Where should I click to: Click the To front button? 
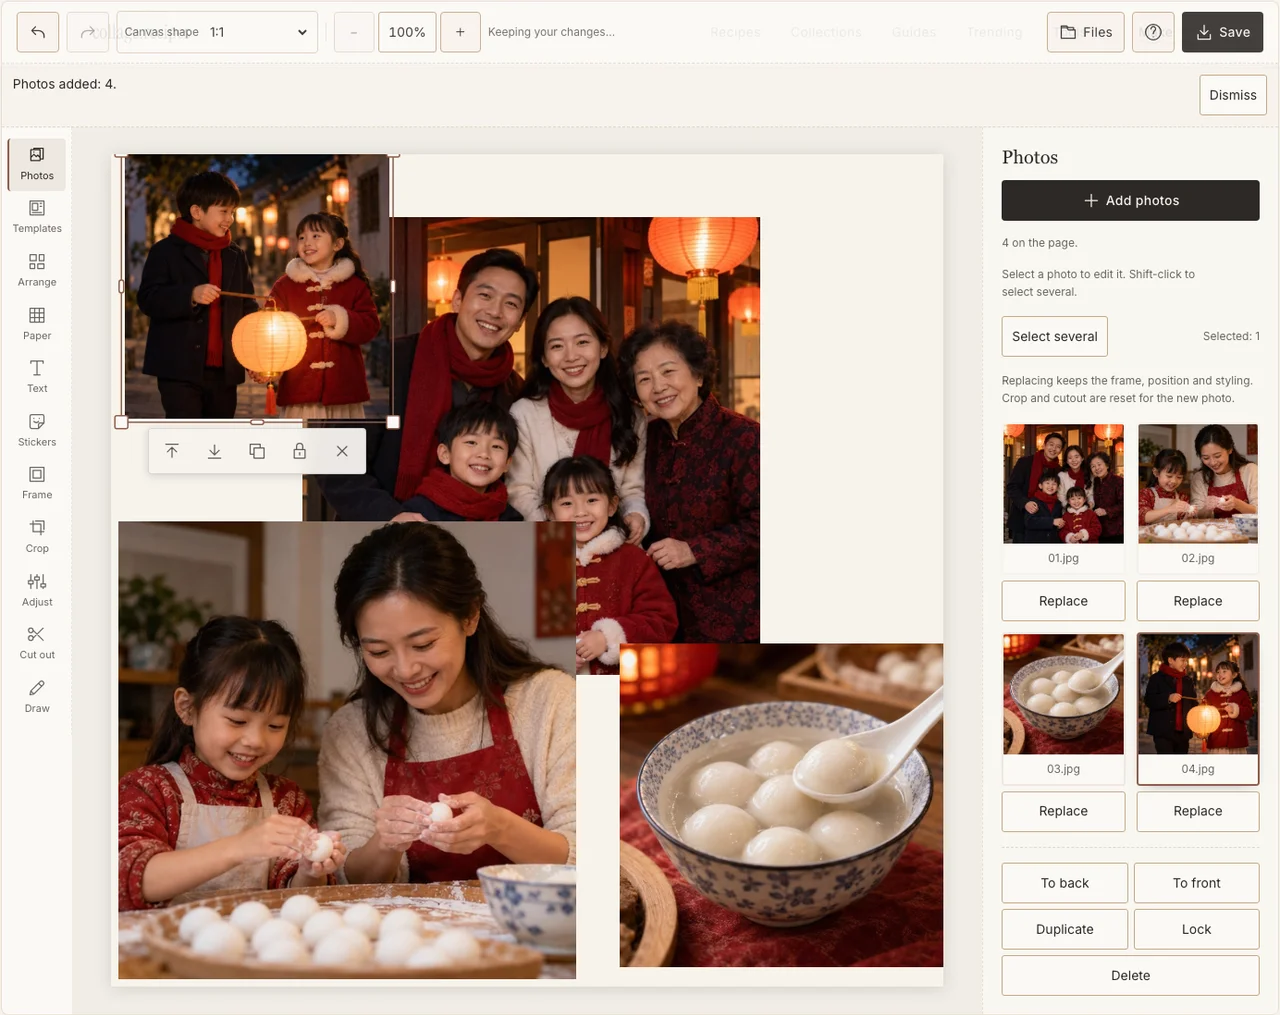point(1197,883)
